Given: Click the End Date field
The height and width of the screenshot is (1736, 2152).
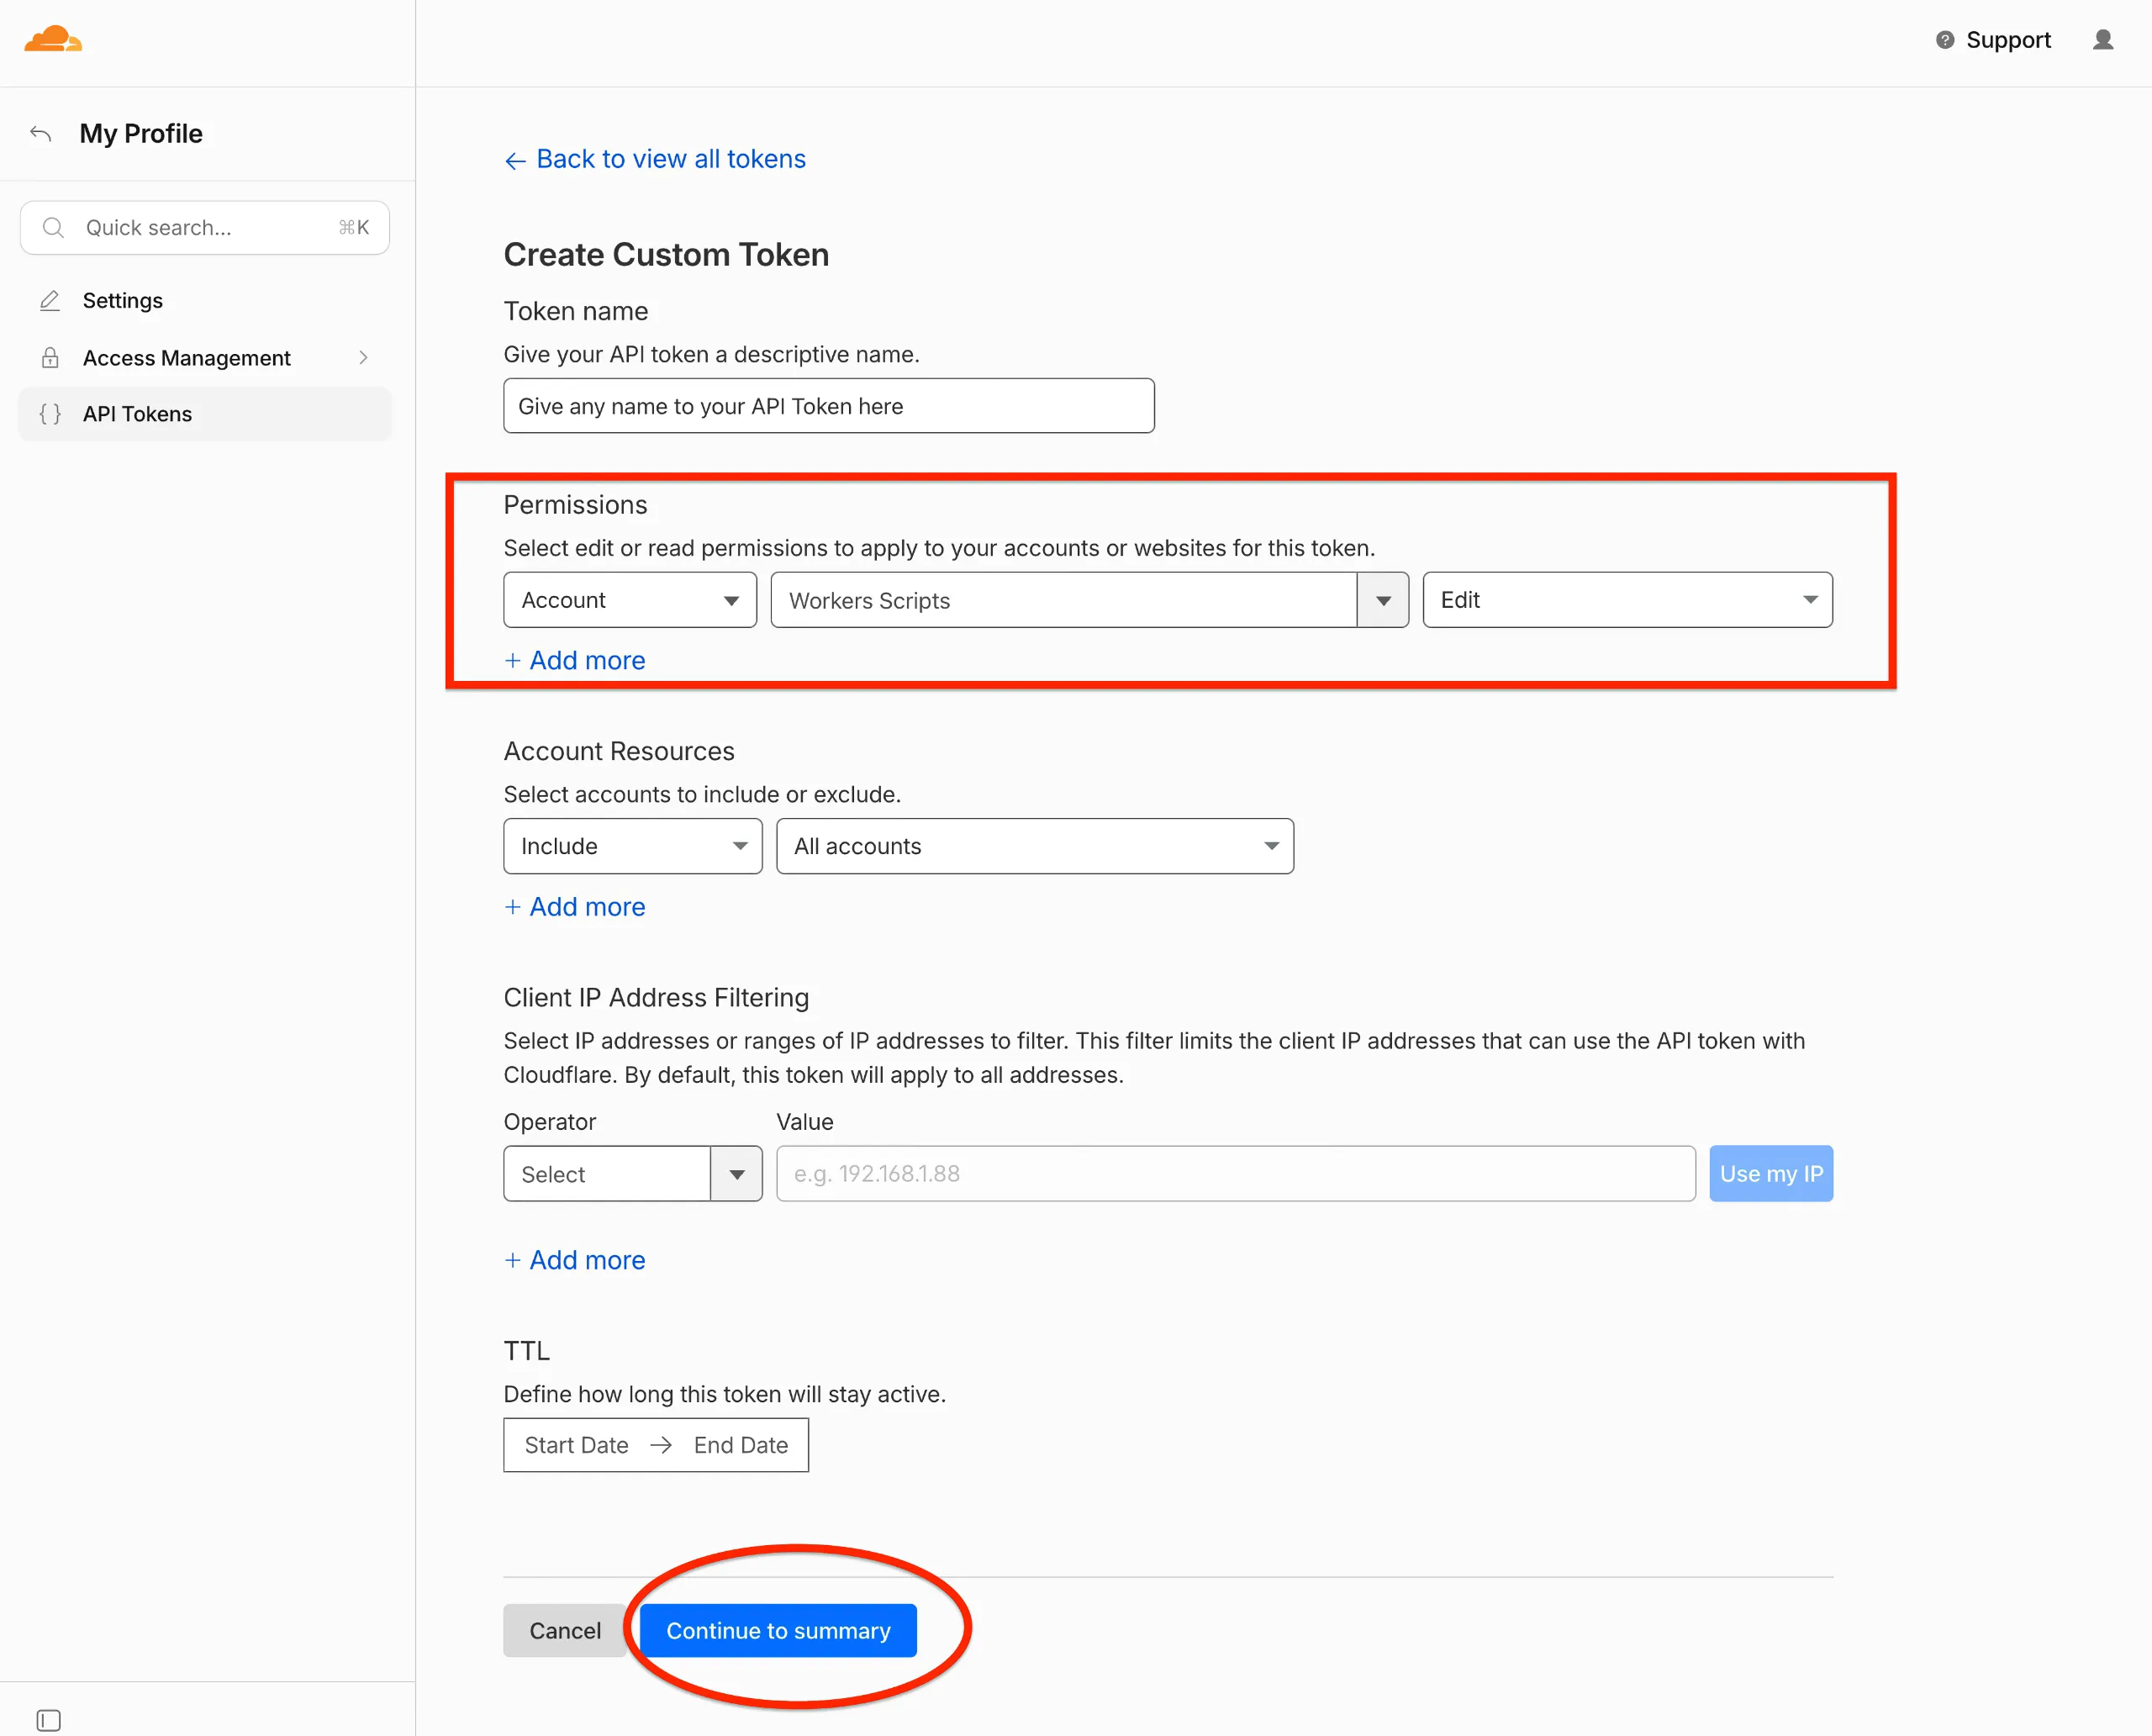Looking at the screenshot, I should tap(741, 1445).
